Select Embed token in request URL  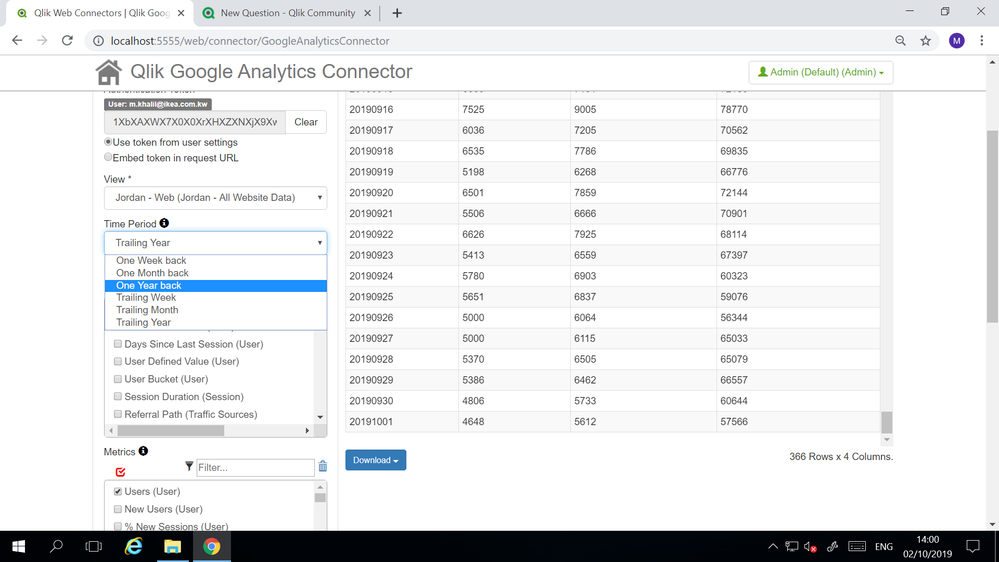[x=108, y=157]
